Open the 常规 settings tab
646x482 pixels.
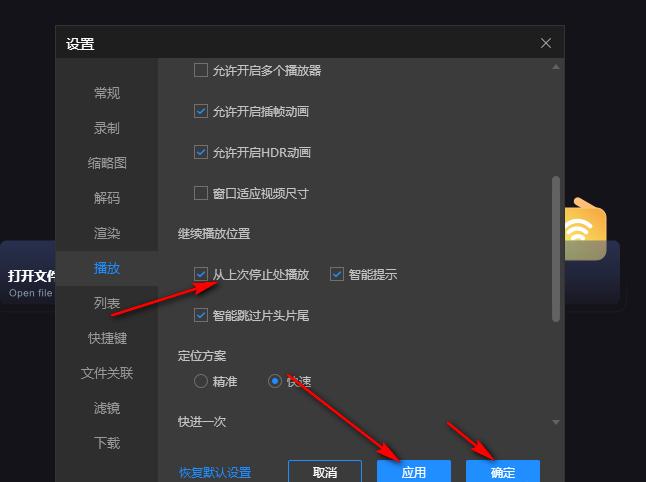click(x=107, y=93)
